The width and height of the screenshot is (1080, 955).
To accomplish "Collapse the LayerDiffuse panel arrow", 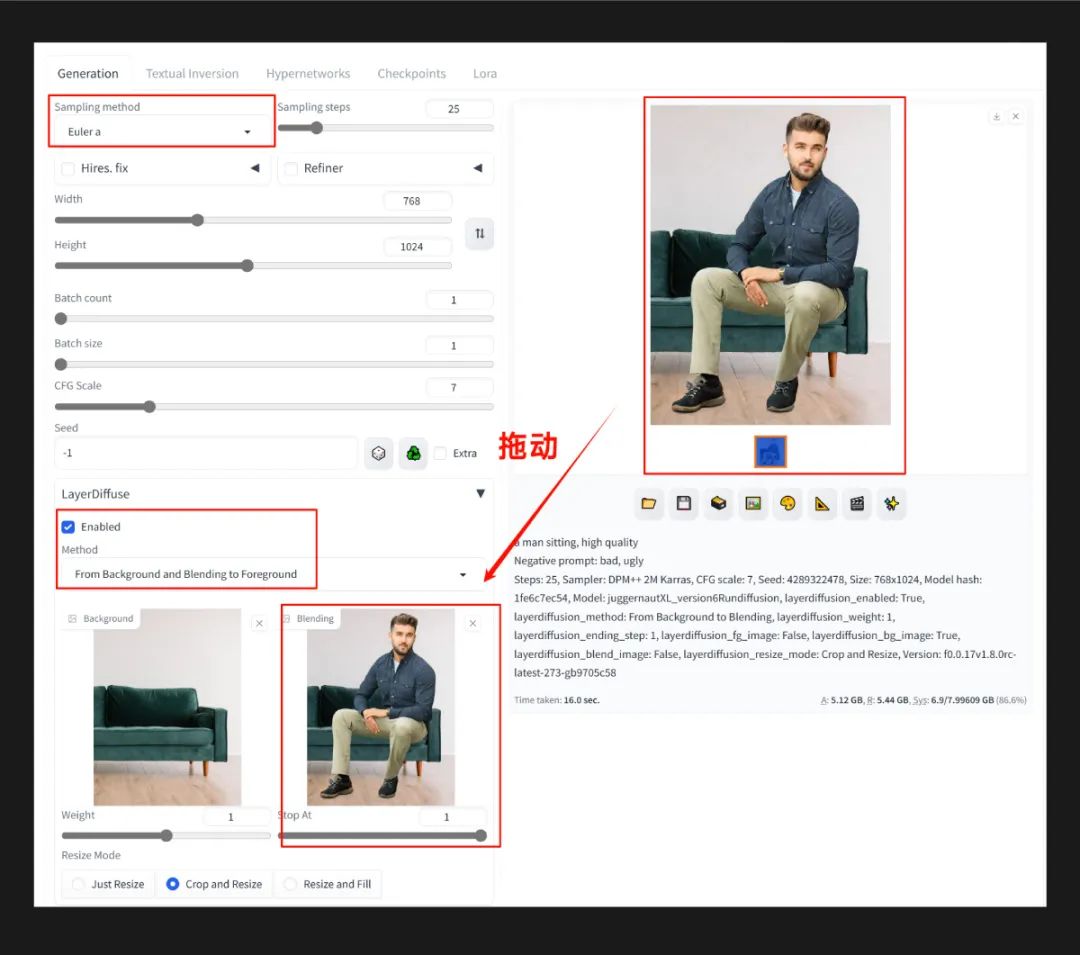I will coord(481,494).
